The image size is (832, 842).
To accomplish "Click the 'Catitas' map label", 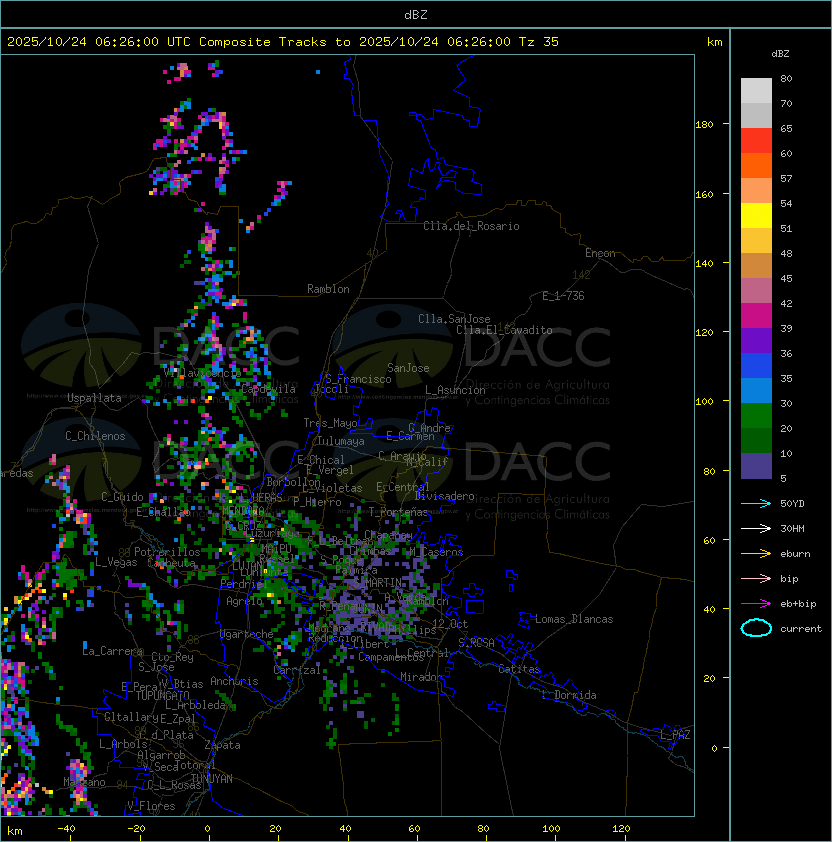I will pyautogui.click(x=519, y=669).
